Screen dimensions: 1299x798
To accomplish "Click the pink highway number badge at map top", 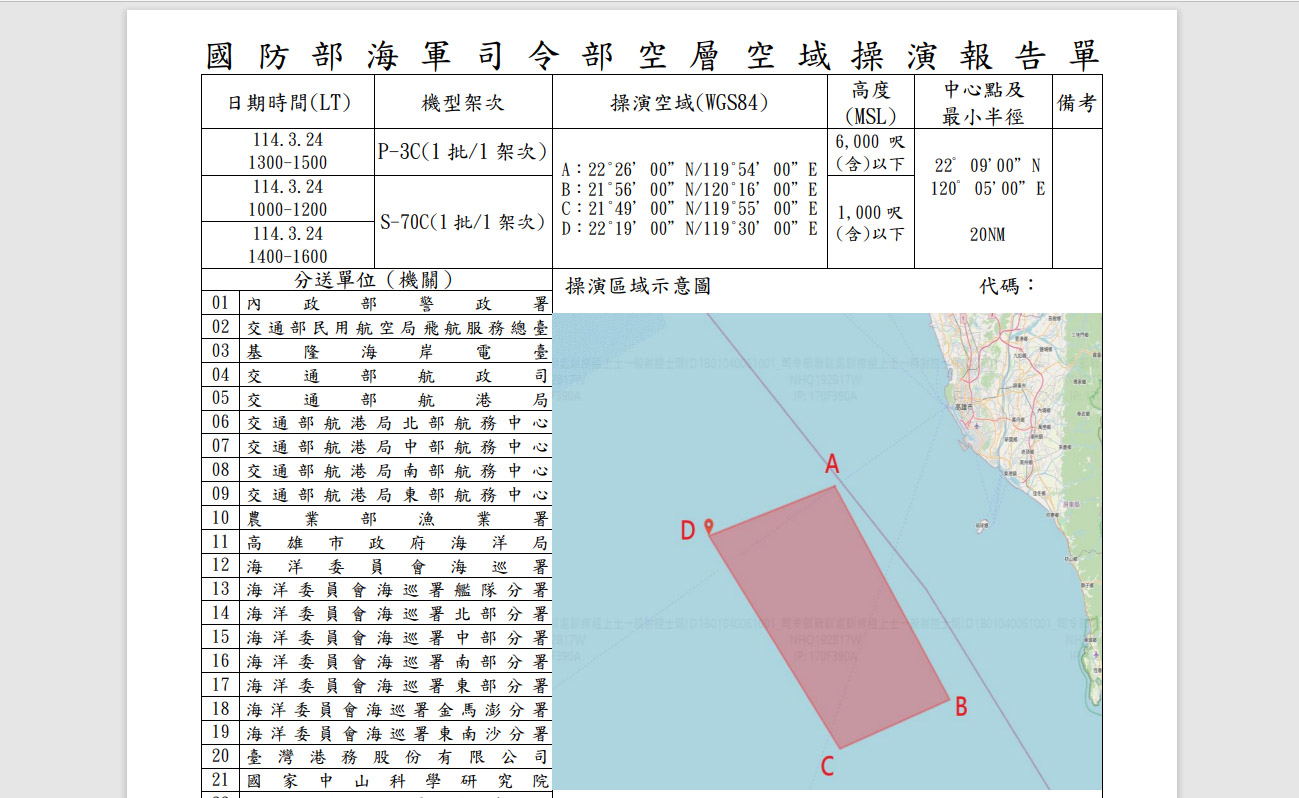I will tap(963, 317).
